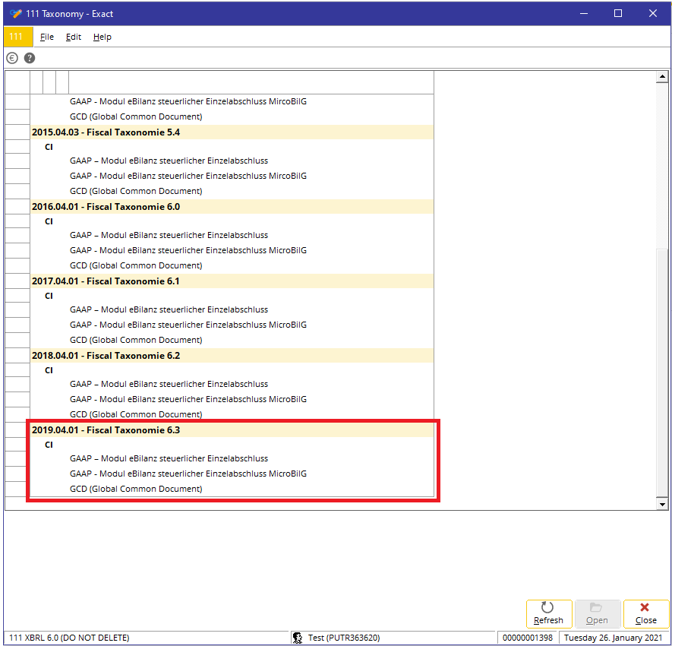Select GAAP MicroBilG row under Taxonomie 6.2
The height and width of the screenshot is (647, 673).
[x=188, y=399]
